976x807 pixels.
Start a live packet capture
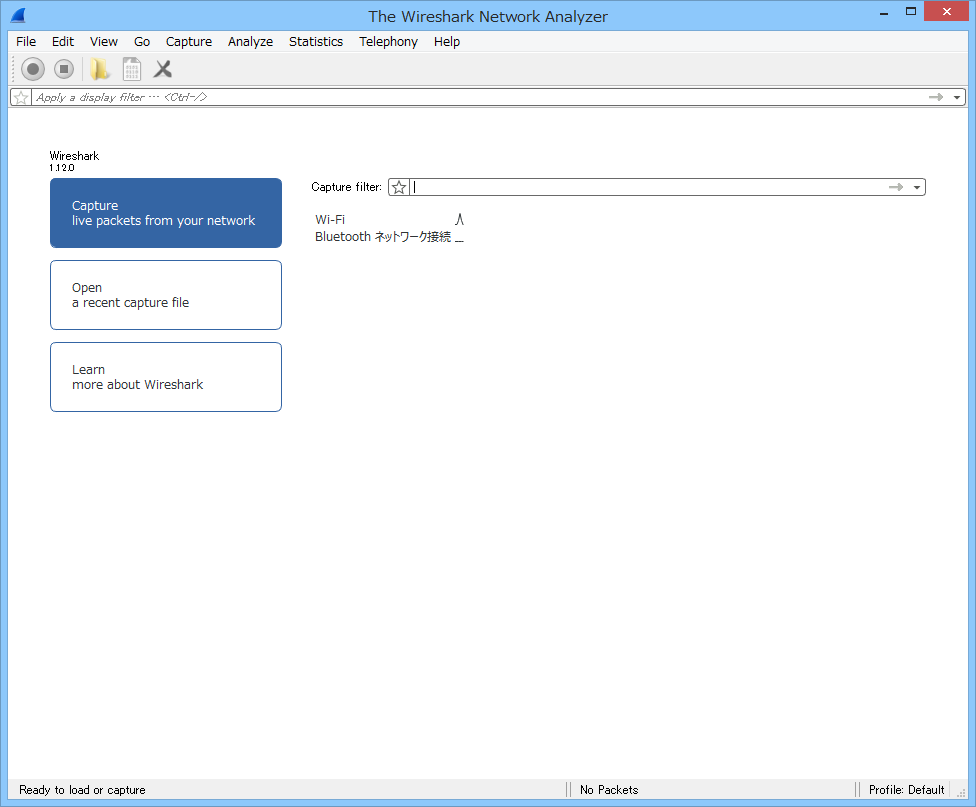click(x=32, y=69)
